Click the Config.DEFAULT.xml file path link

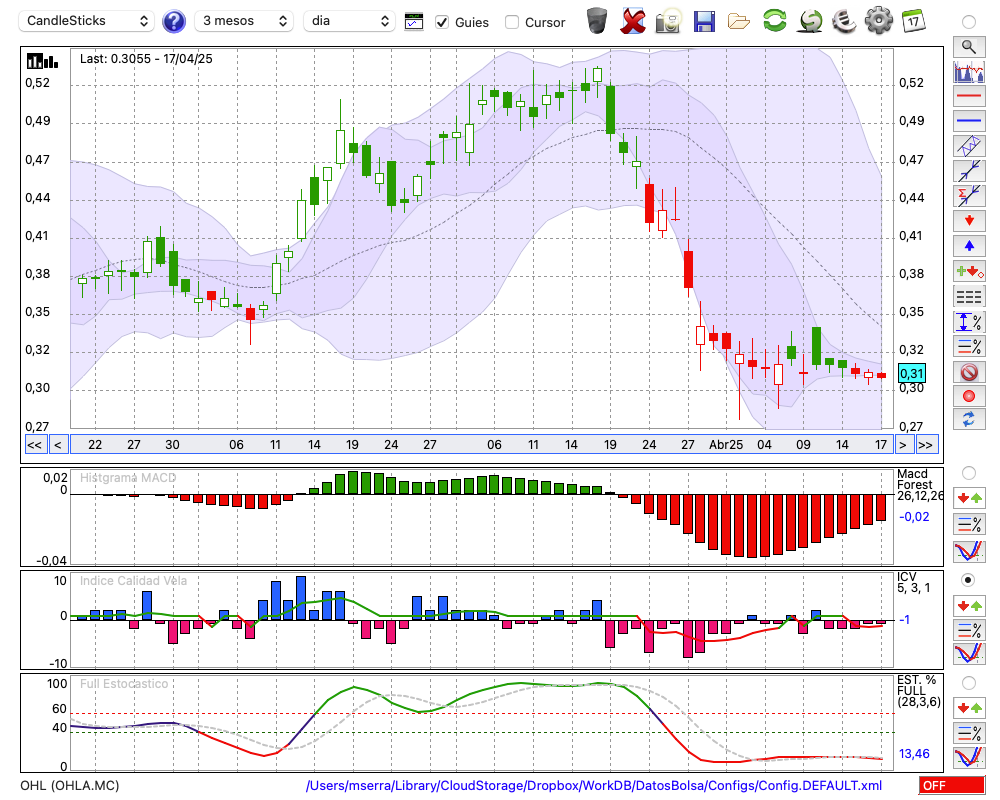(594, 785)
